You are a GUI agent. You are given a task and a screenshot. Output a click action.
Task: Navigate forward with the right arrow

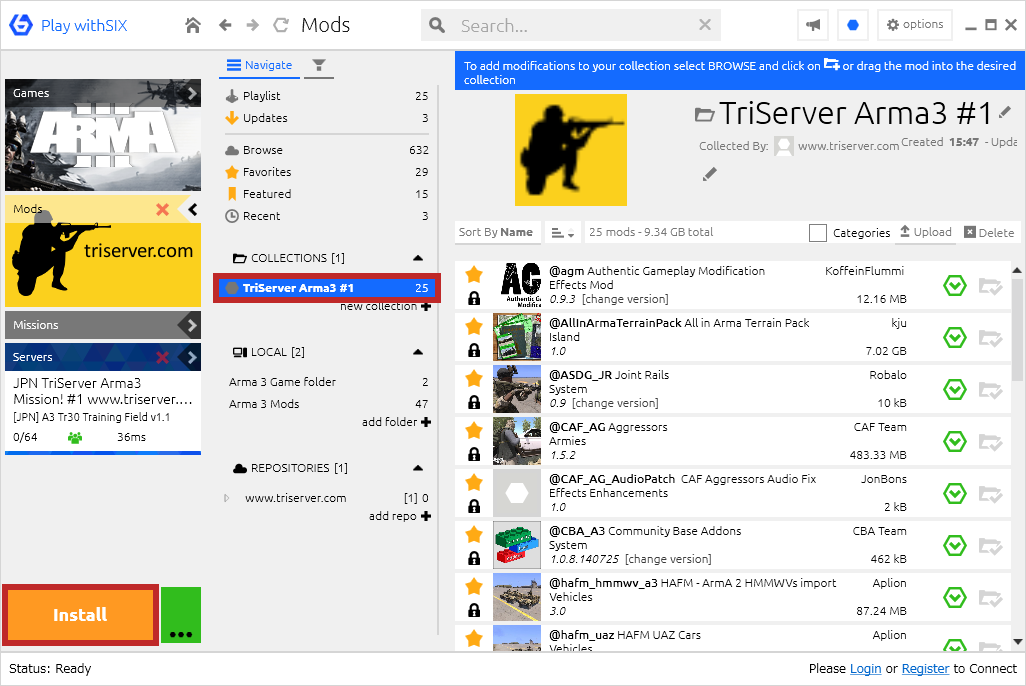[253, 26]
